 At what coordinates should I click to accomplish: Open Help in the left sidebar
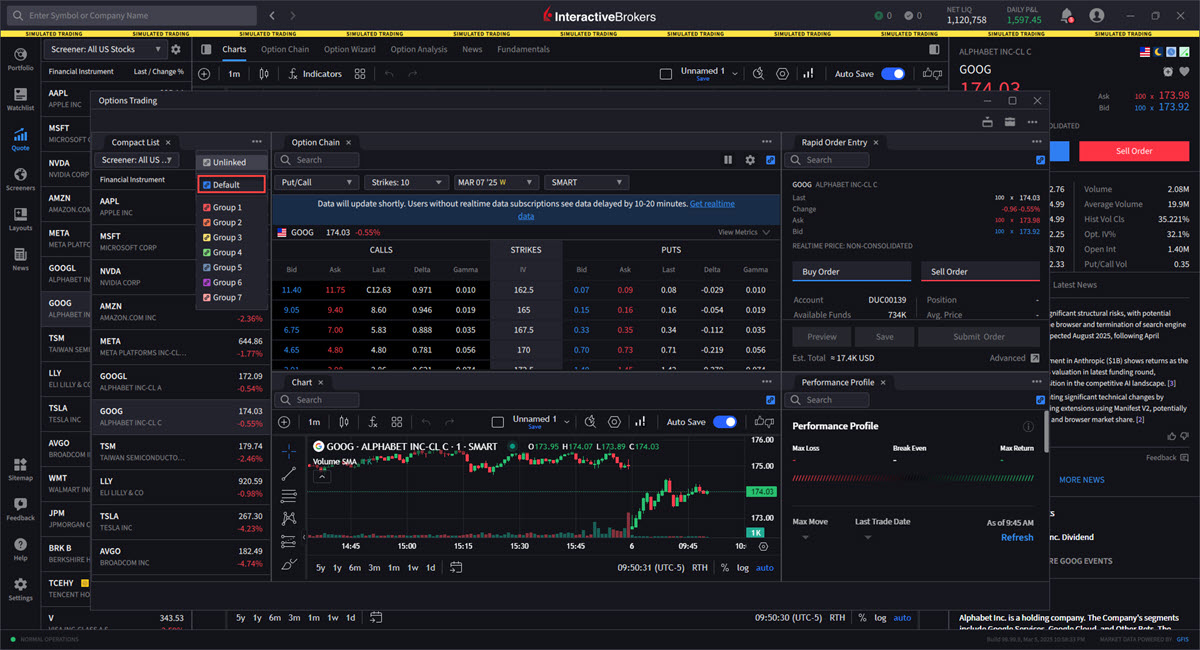[x=20, y=549]
